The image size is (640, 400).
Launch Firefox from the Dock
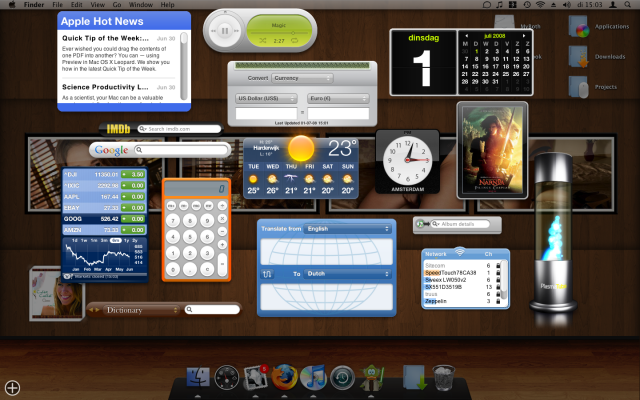[284, 377]
